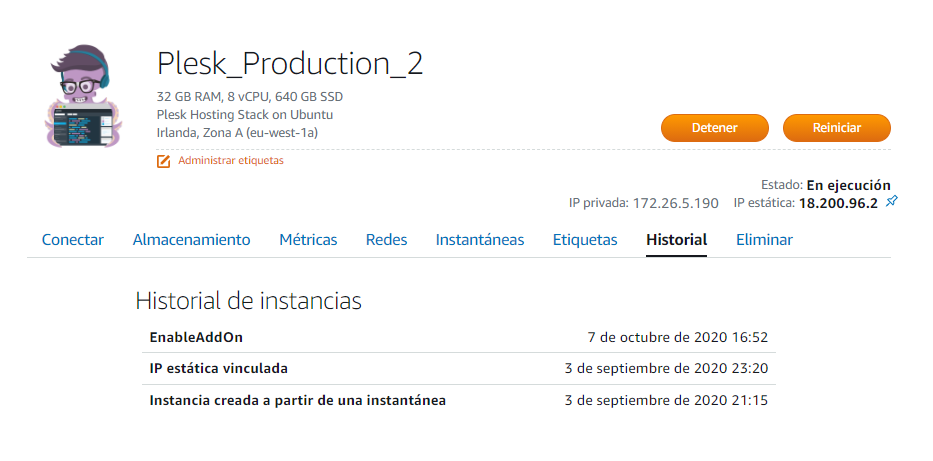This screenshot has width=933, height=461.
Task: Select the Redes tab
Action: [x=386, y=240]
